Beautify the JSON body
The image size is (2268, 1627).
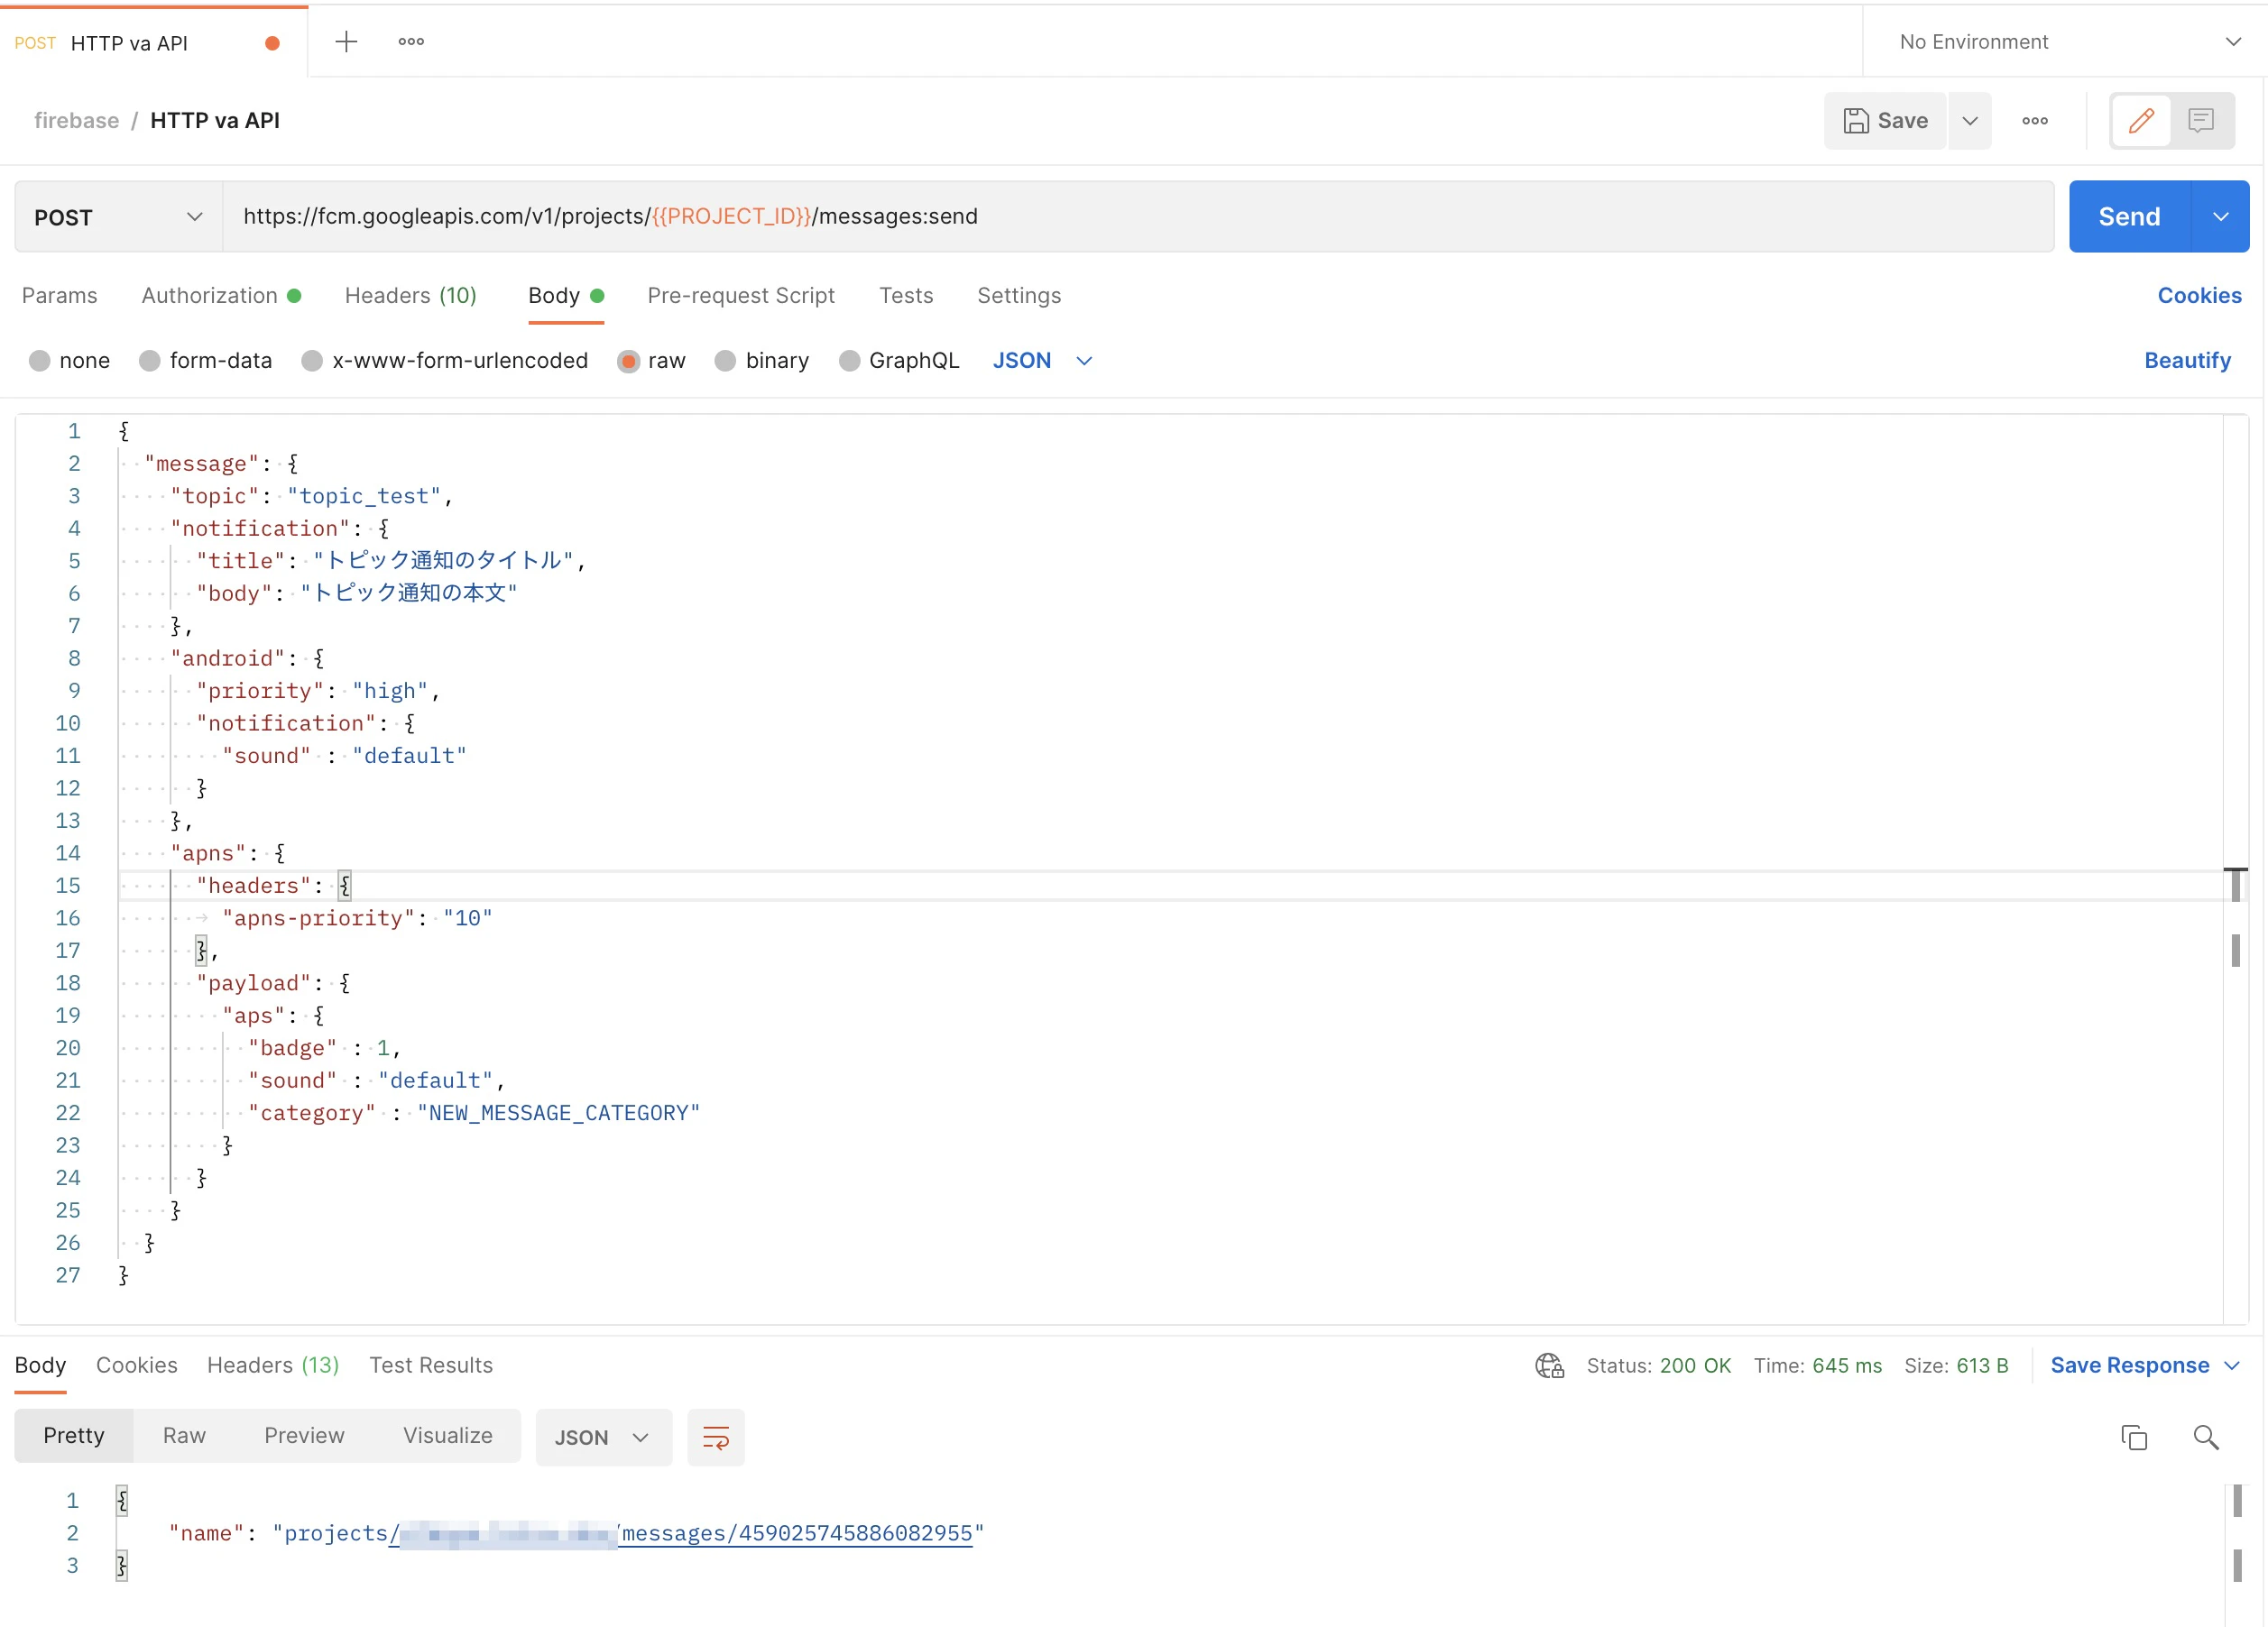click(x=2187, y=360)
